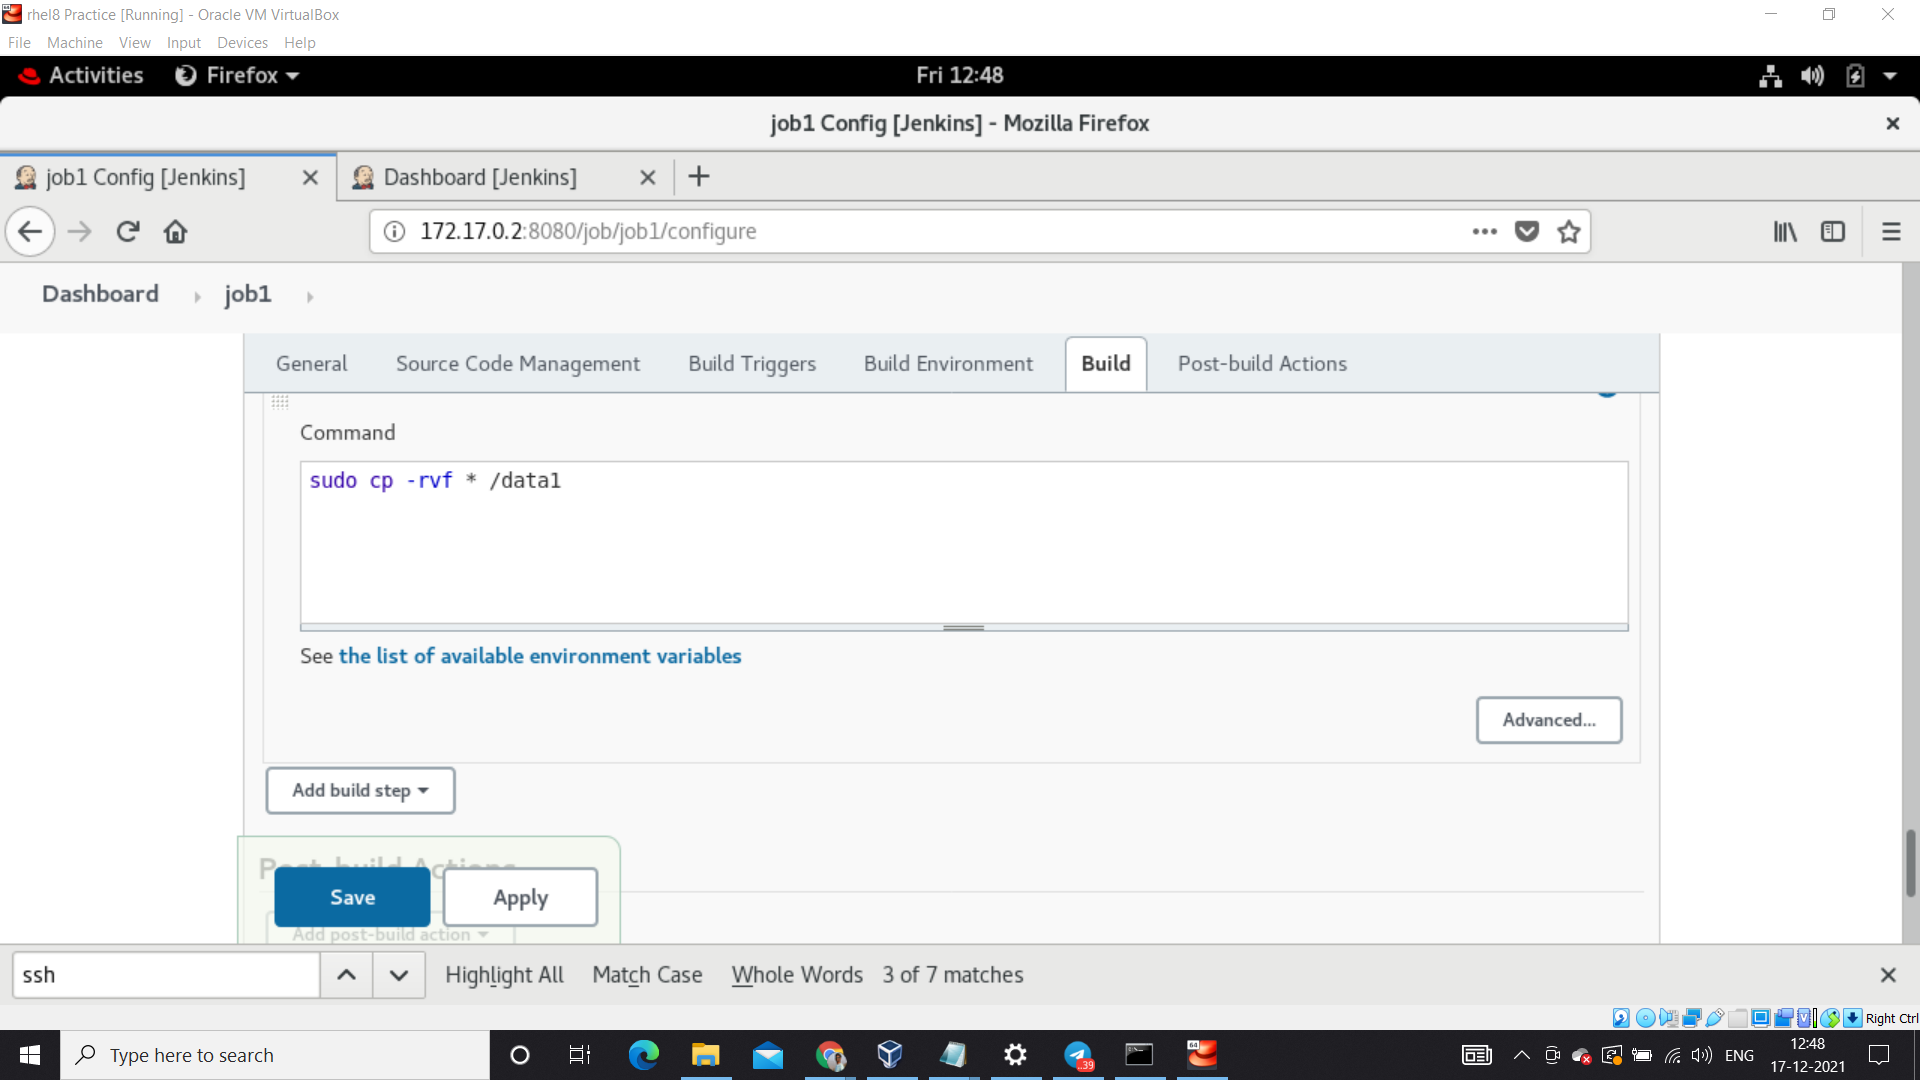Enable Highlight All in the find bar
This screenshot has width=1920, height=1080.
[504, 975]
